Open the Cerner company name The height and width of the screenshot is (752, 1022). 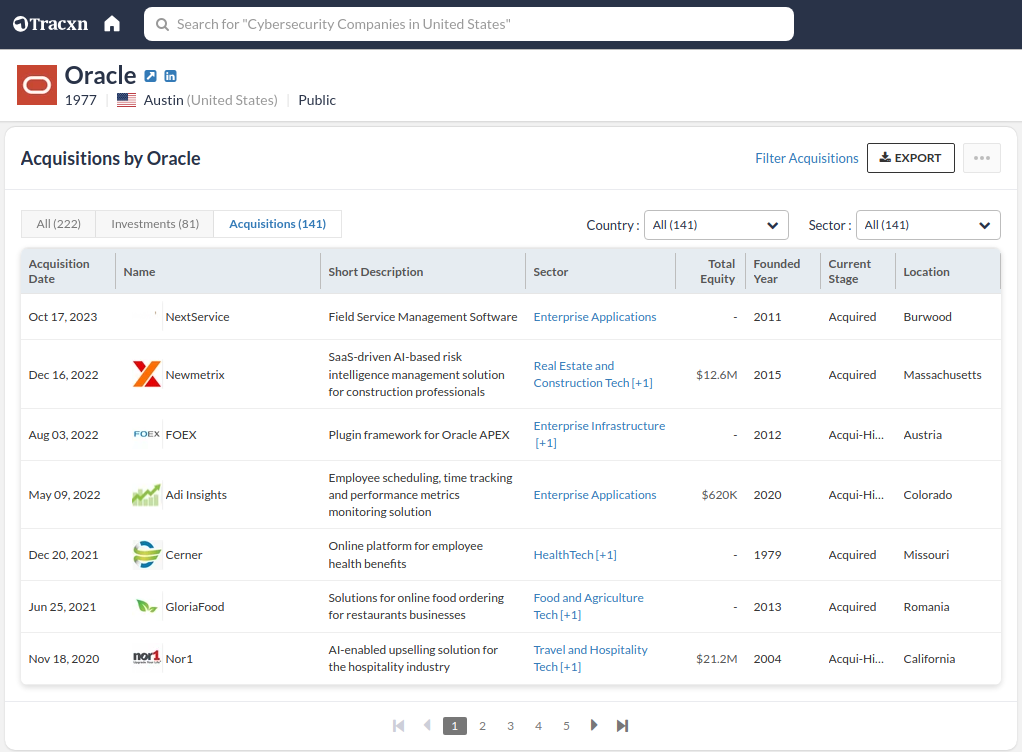click(184, 555)
